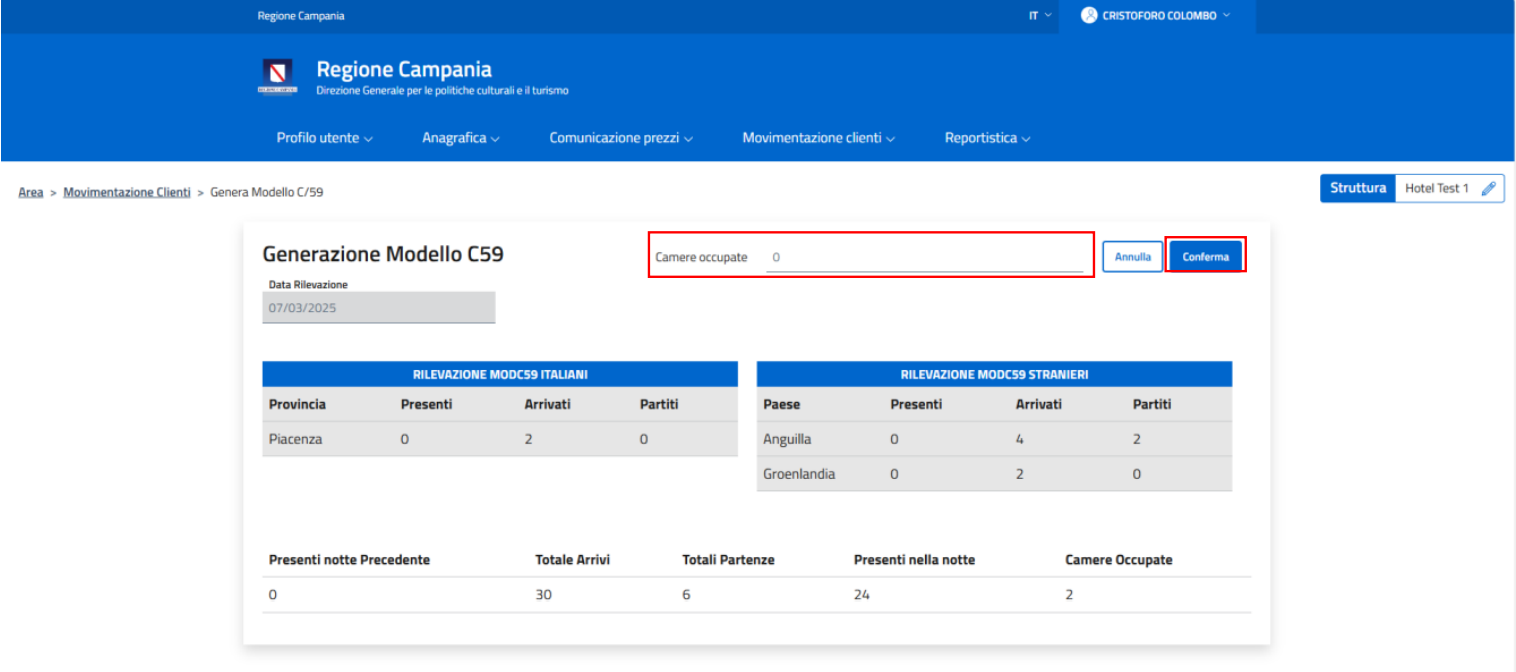Click the large Regione Campania header title
Image resolution: width=1516 pixels, height=672 pixels.
point(404,69)
